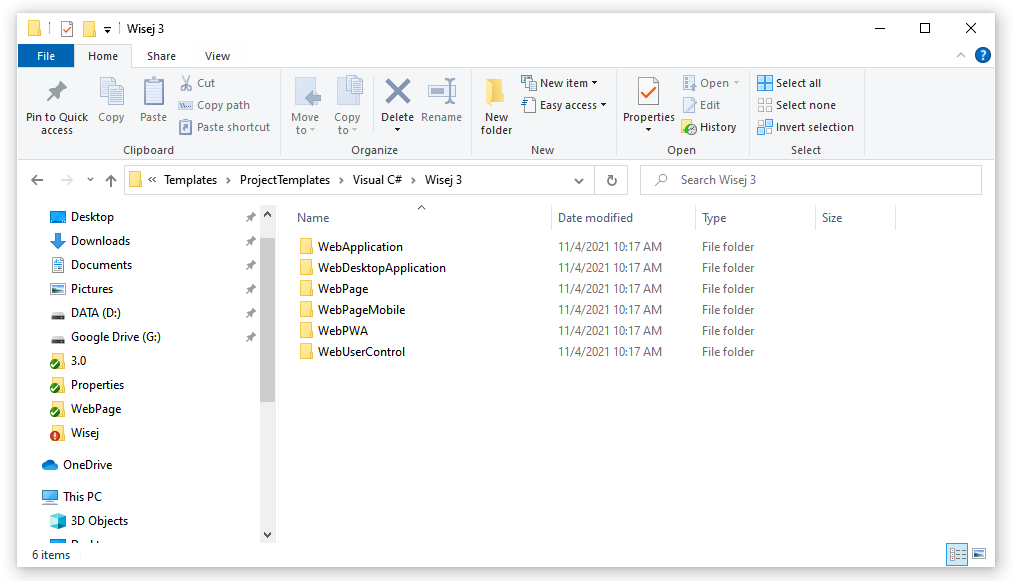Create a New folder

click(x=496, y=106)
